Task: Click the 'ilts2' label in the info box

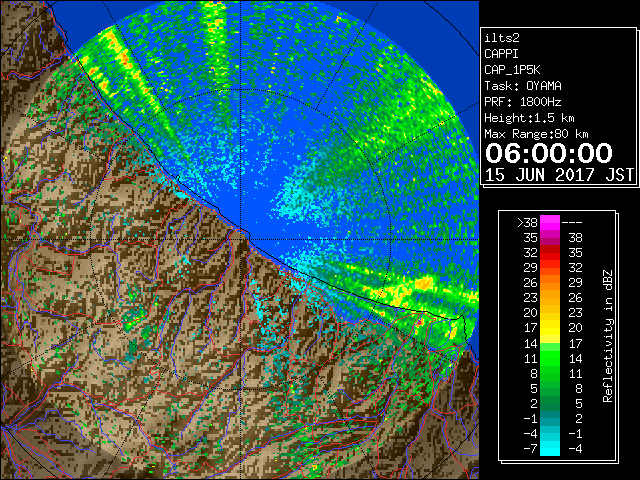Action: click(502, 38)
